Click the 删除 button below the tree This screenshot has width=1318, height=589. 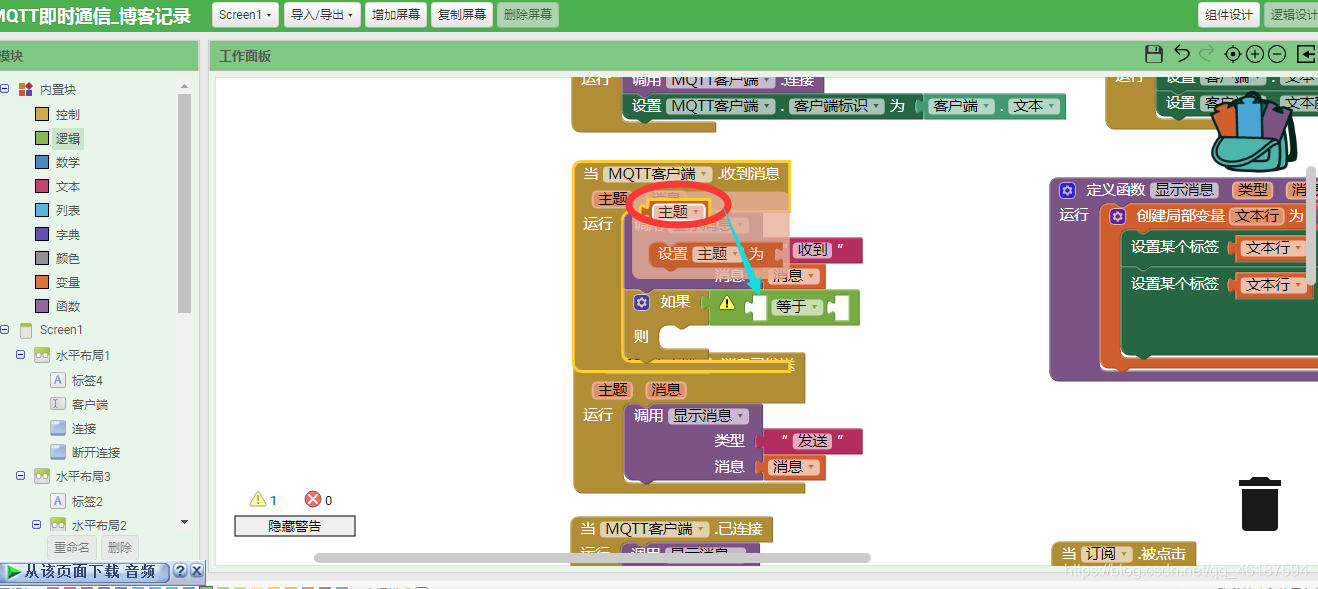120,547
